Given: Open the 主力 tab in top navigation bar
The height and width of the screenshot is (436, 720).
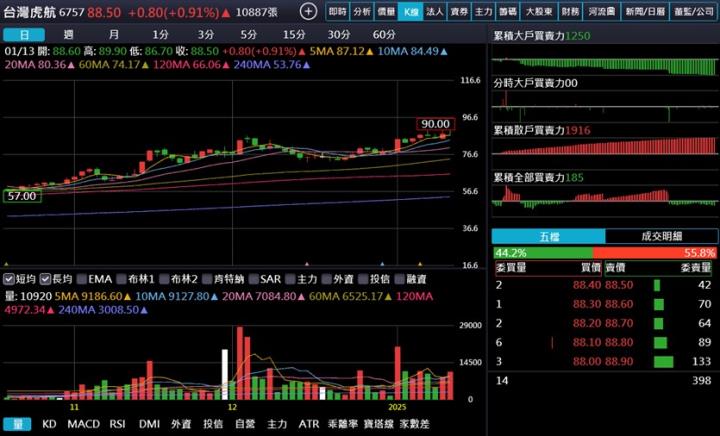Looking at the screenshot, I should [x=484, y=12].
